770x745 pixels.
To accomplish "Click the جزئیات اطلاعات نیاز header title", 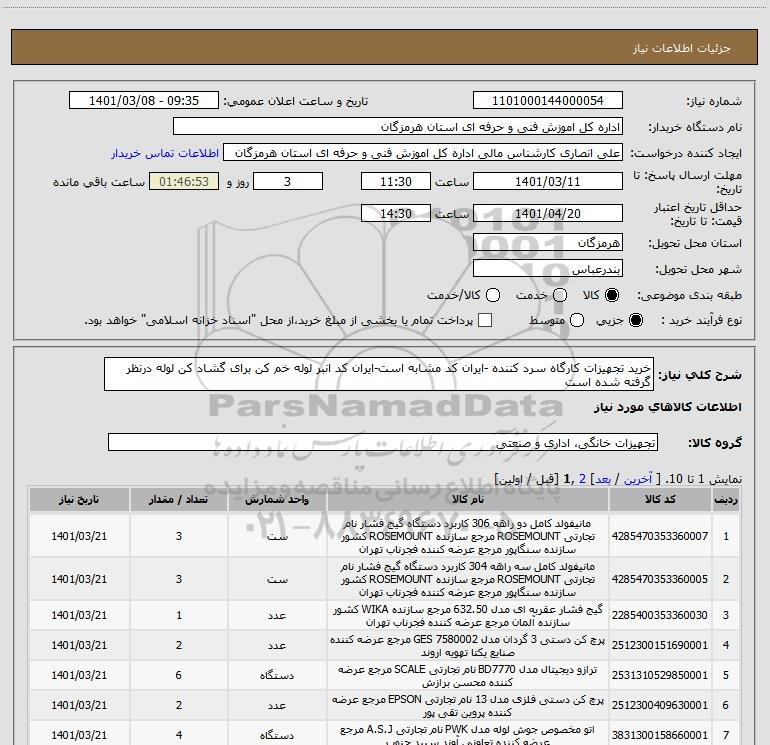I will click(x=681, y=48).
